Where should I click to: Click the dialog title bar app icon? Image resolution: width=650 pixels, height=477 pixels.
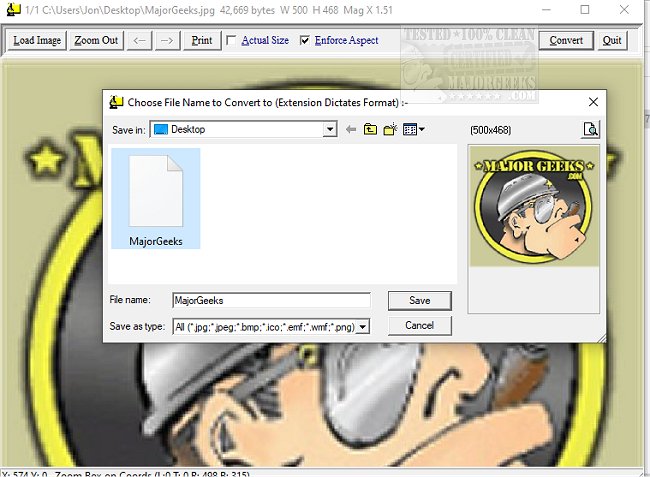[x=116, y=102]
